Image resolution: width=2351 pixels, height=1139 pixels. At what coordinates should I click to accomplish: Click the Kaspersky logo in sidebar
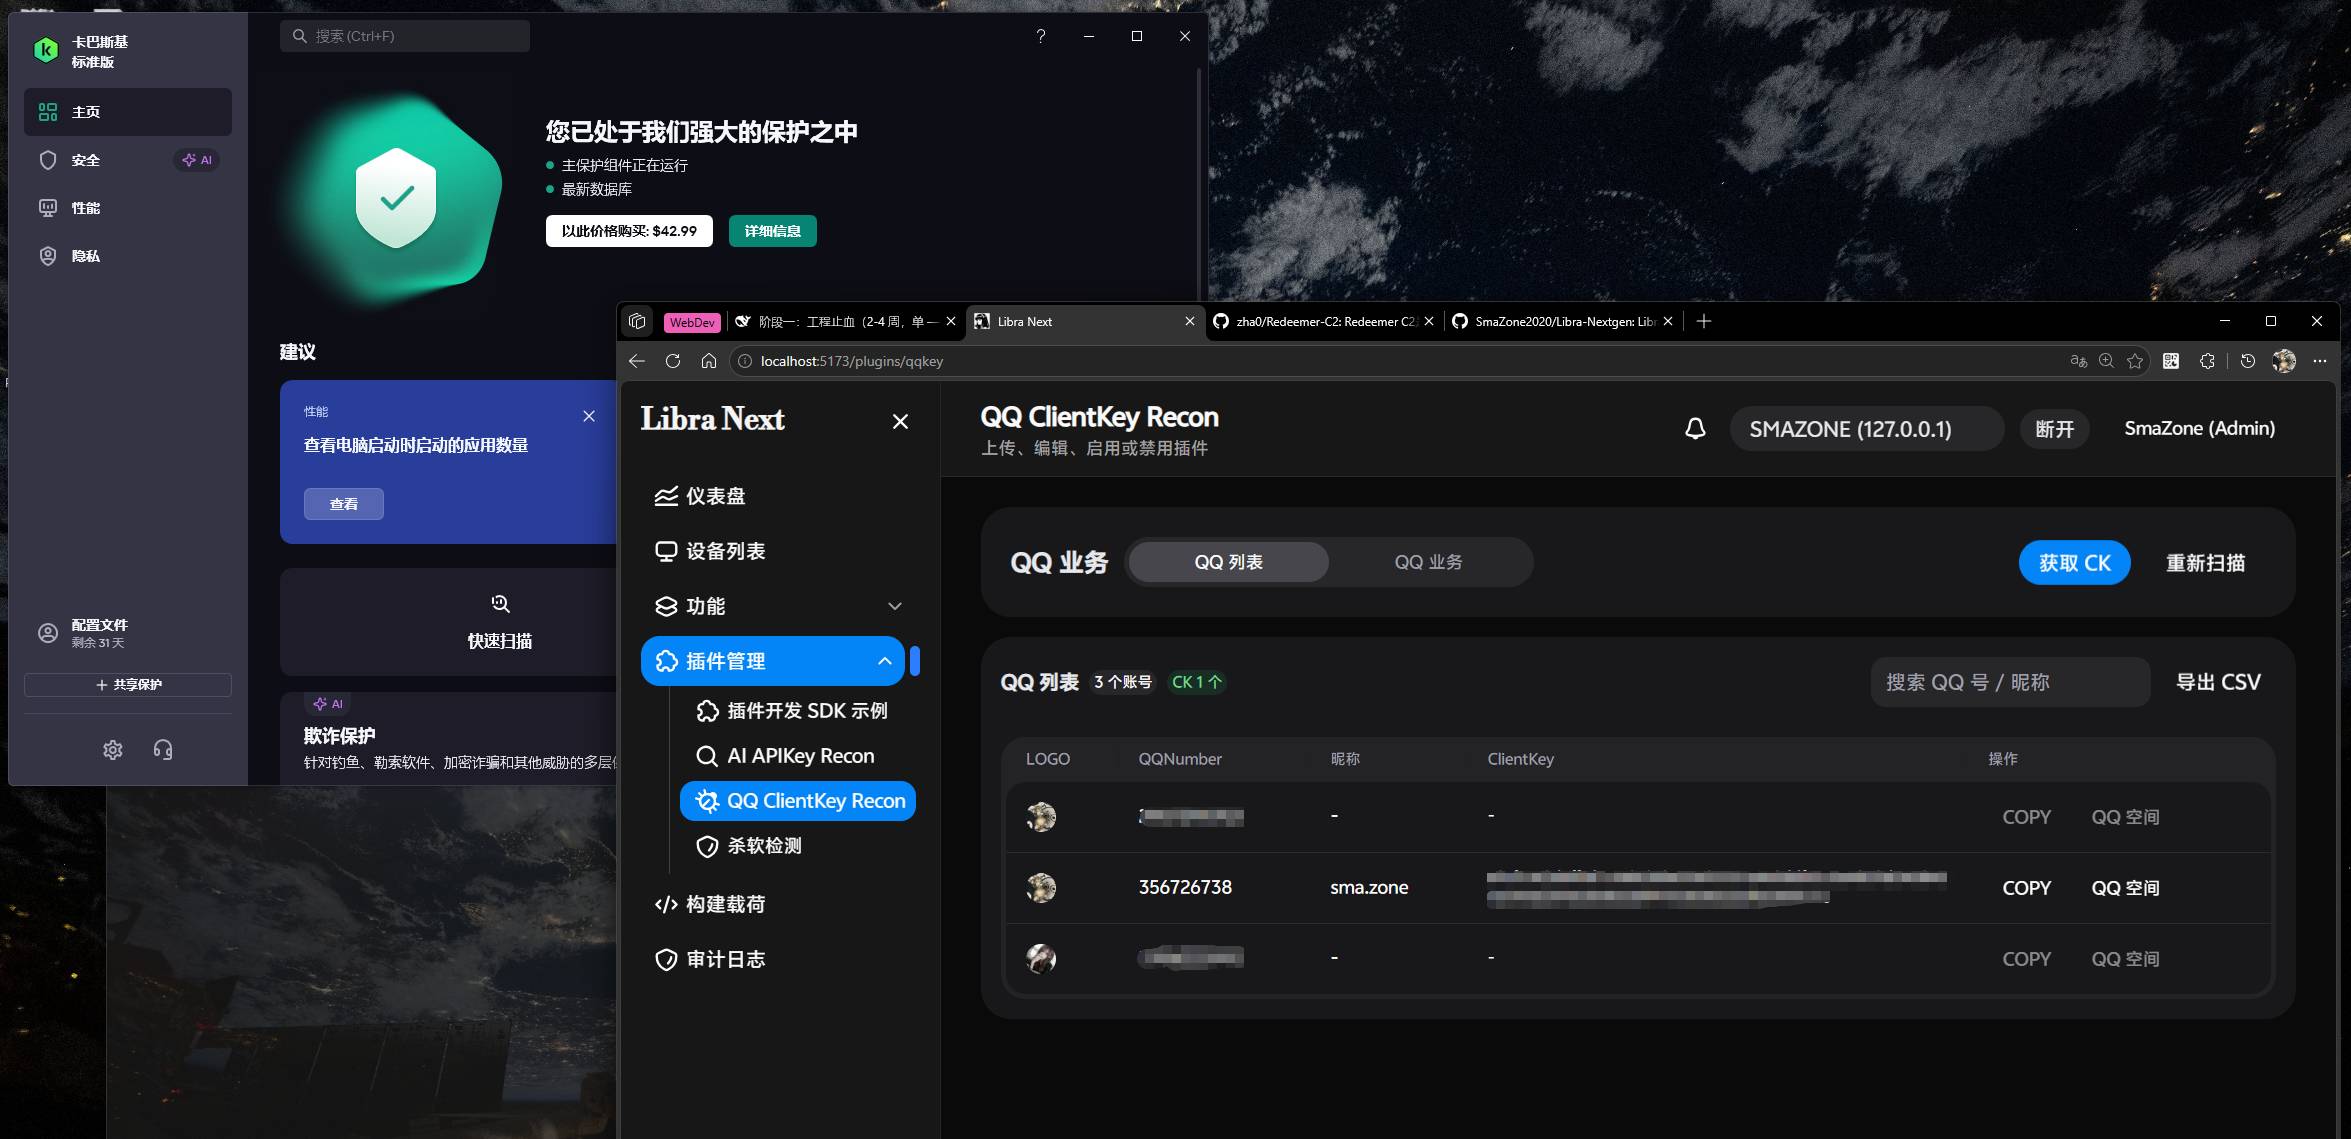coord(46,50)
